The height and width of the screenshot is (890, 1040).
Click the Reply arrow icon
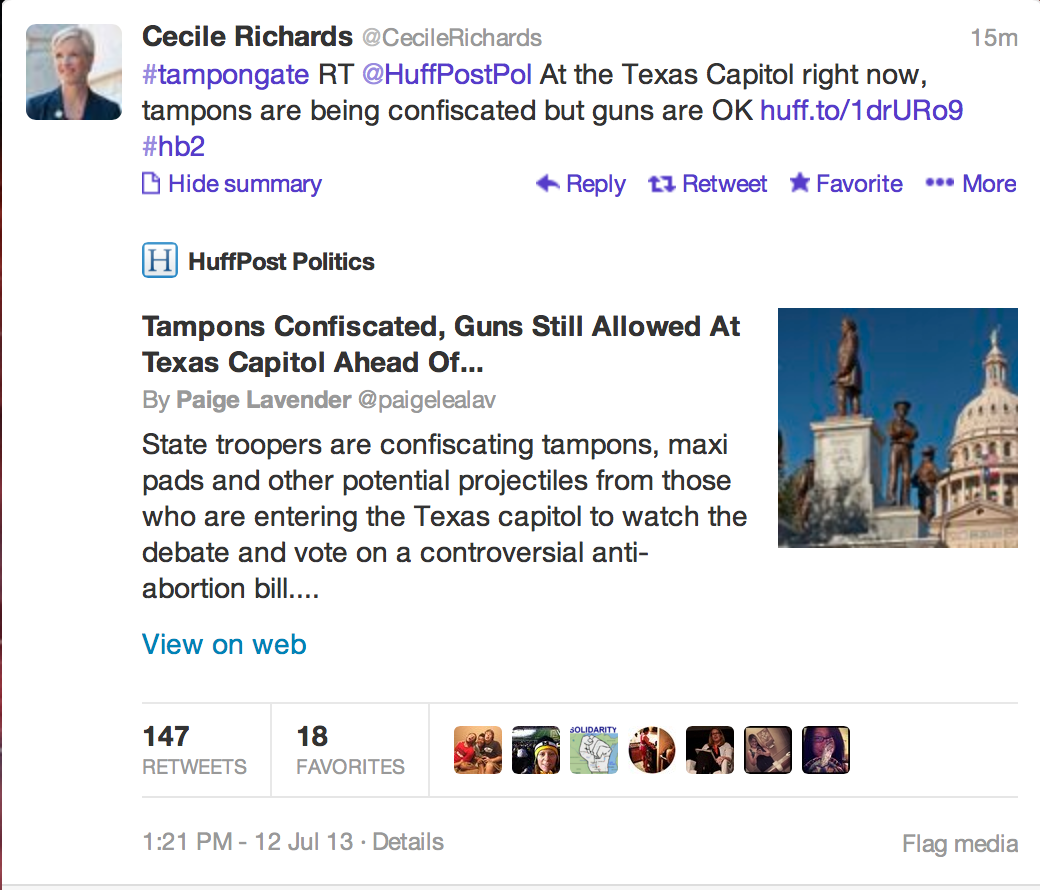[x=547, y=184]
